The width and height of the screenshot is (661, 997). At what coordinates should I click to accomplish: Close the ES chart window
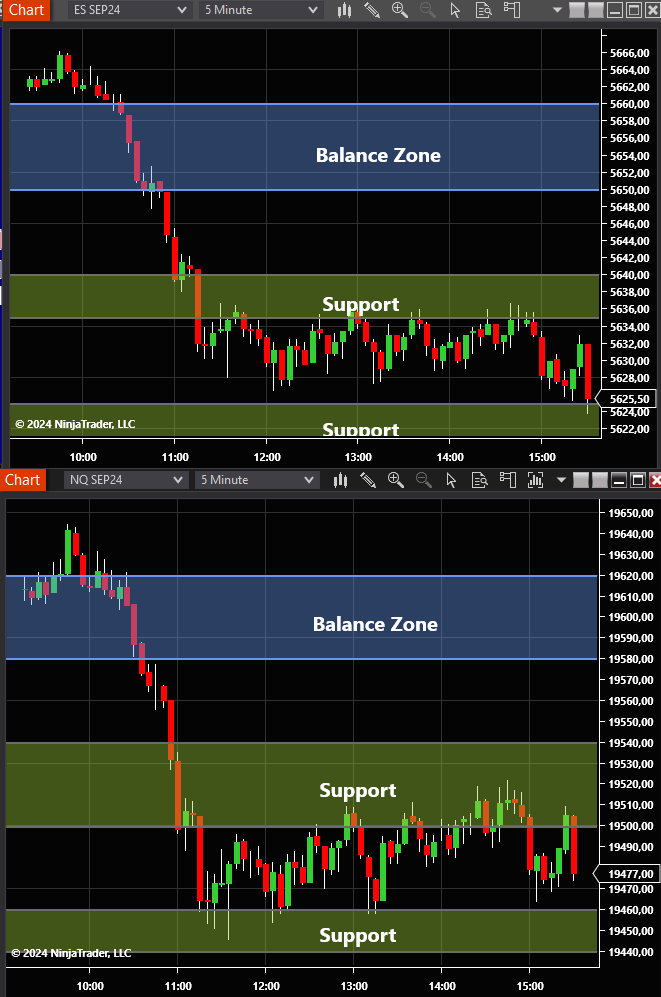click(652, 10)
